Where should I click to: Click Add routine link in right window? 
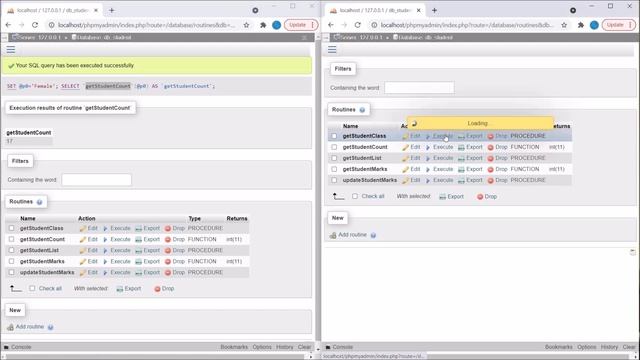348,235
